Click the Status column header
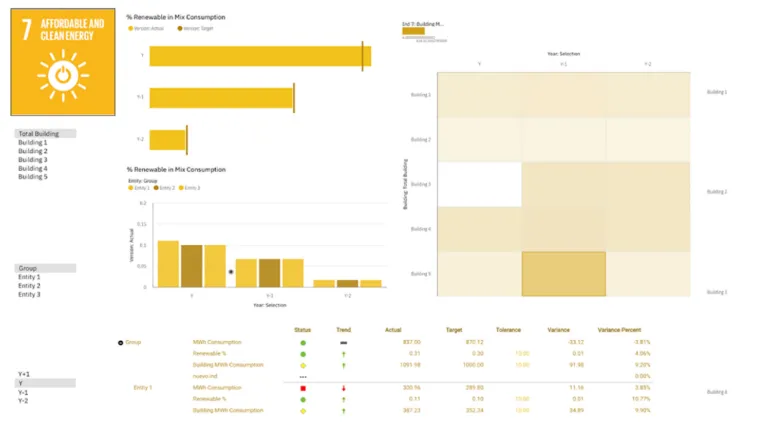 point(303,330)
